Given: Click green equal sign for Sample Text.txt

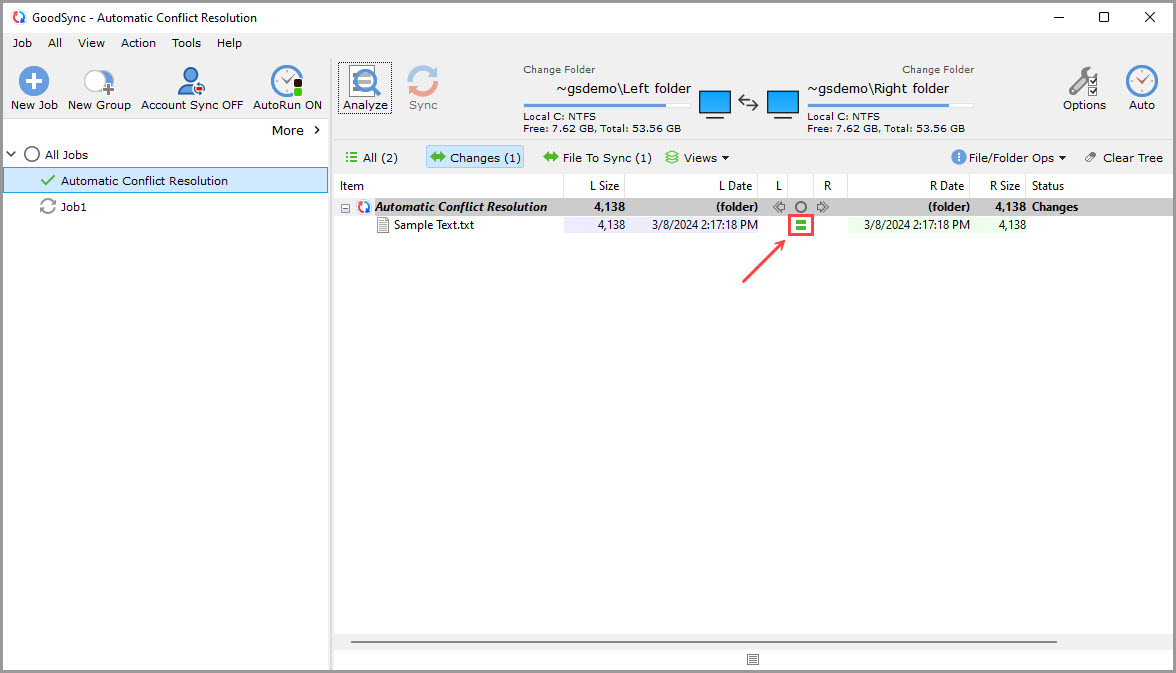Looking at the screenshot, I should tap(801, 225).
